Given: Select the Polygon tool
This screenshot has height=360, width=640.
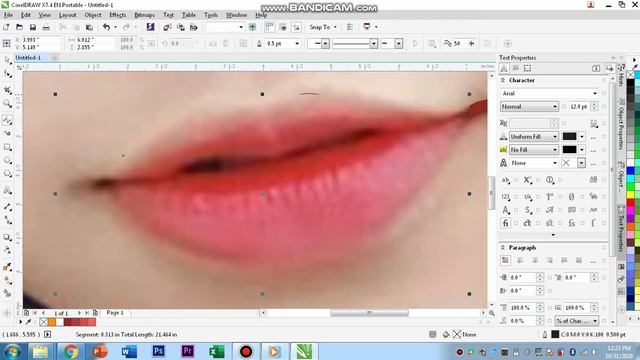Looking at the screenshot, I should click(x=7, y=174).
